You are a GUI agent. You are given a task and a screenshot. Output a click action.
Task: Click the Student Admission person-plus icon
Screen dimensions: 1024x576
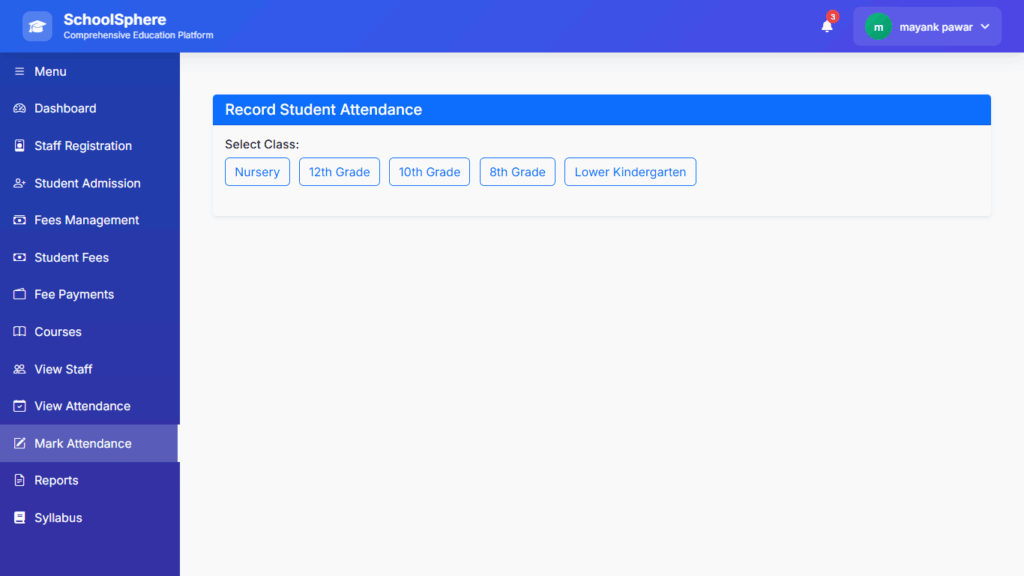tap(19, 183)
